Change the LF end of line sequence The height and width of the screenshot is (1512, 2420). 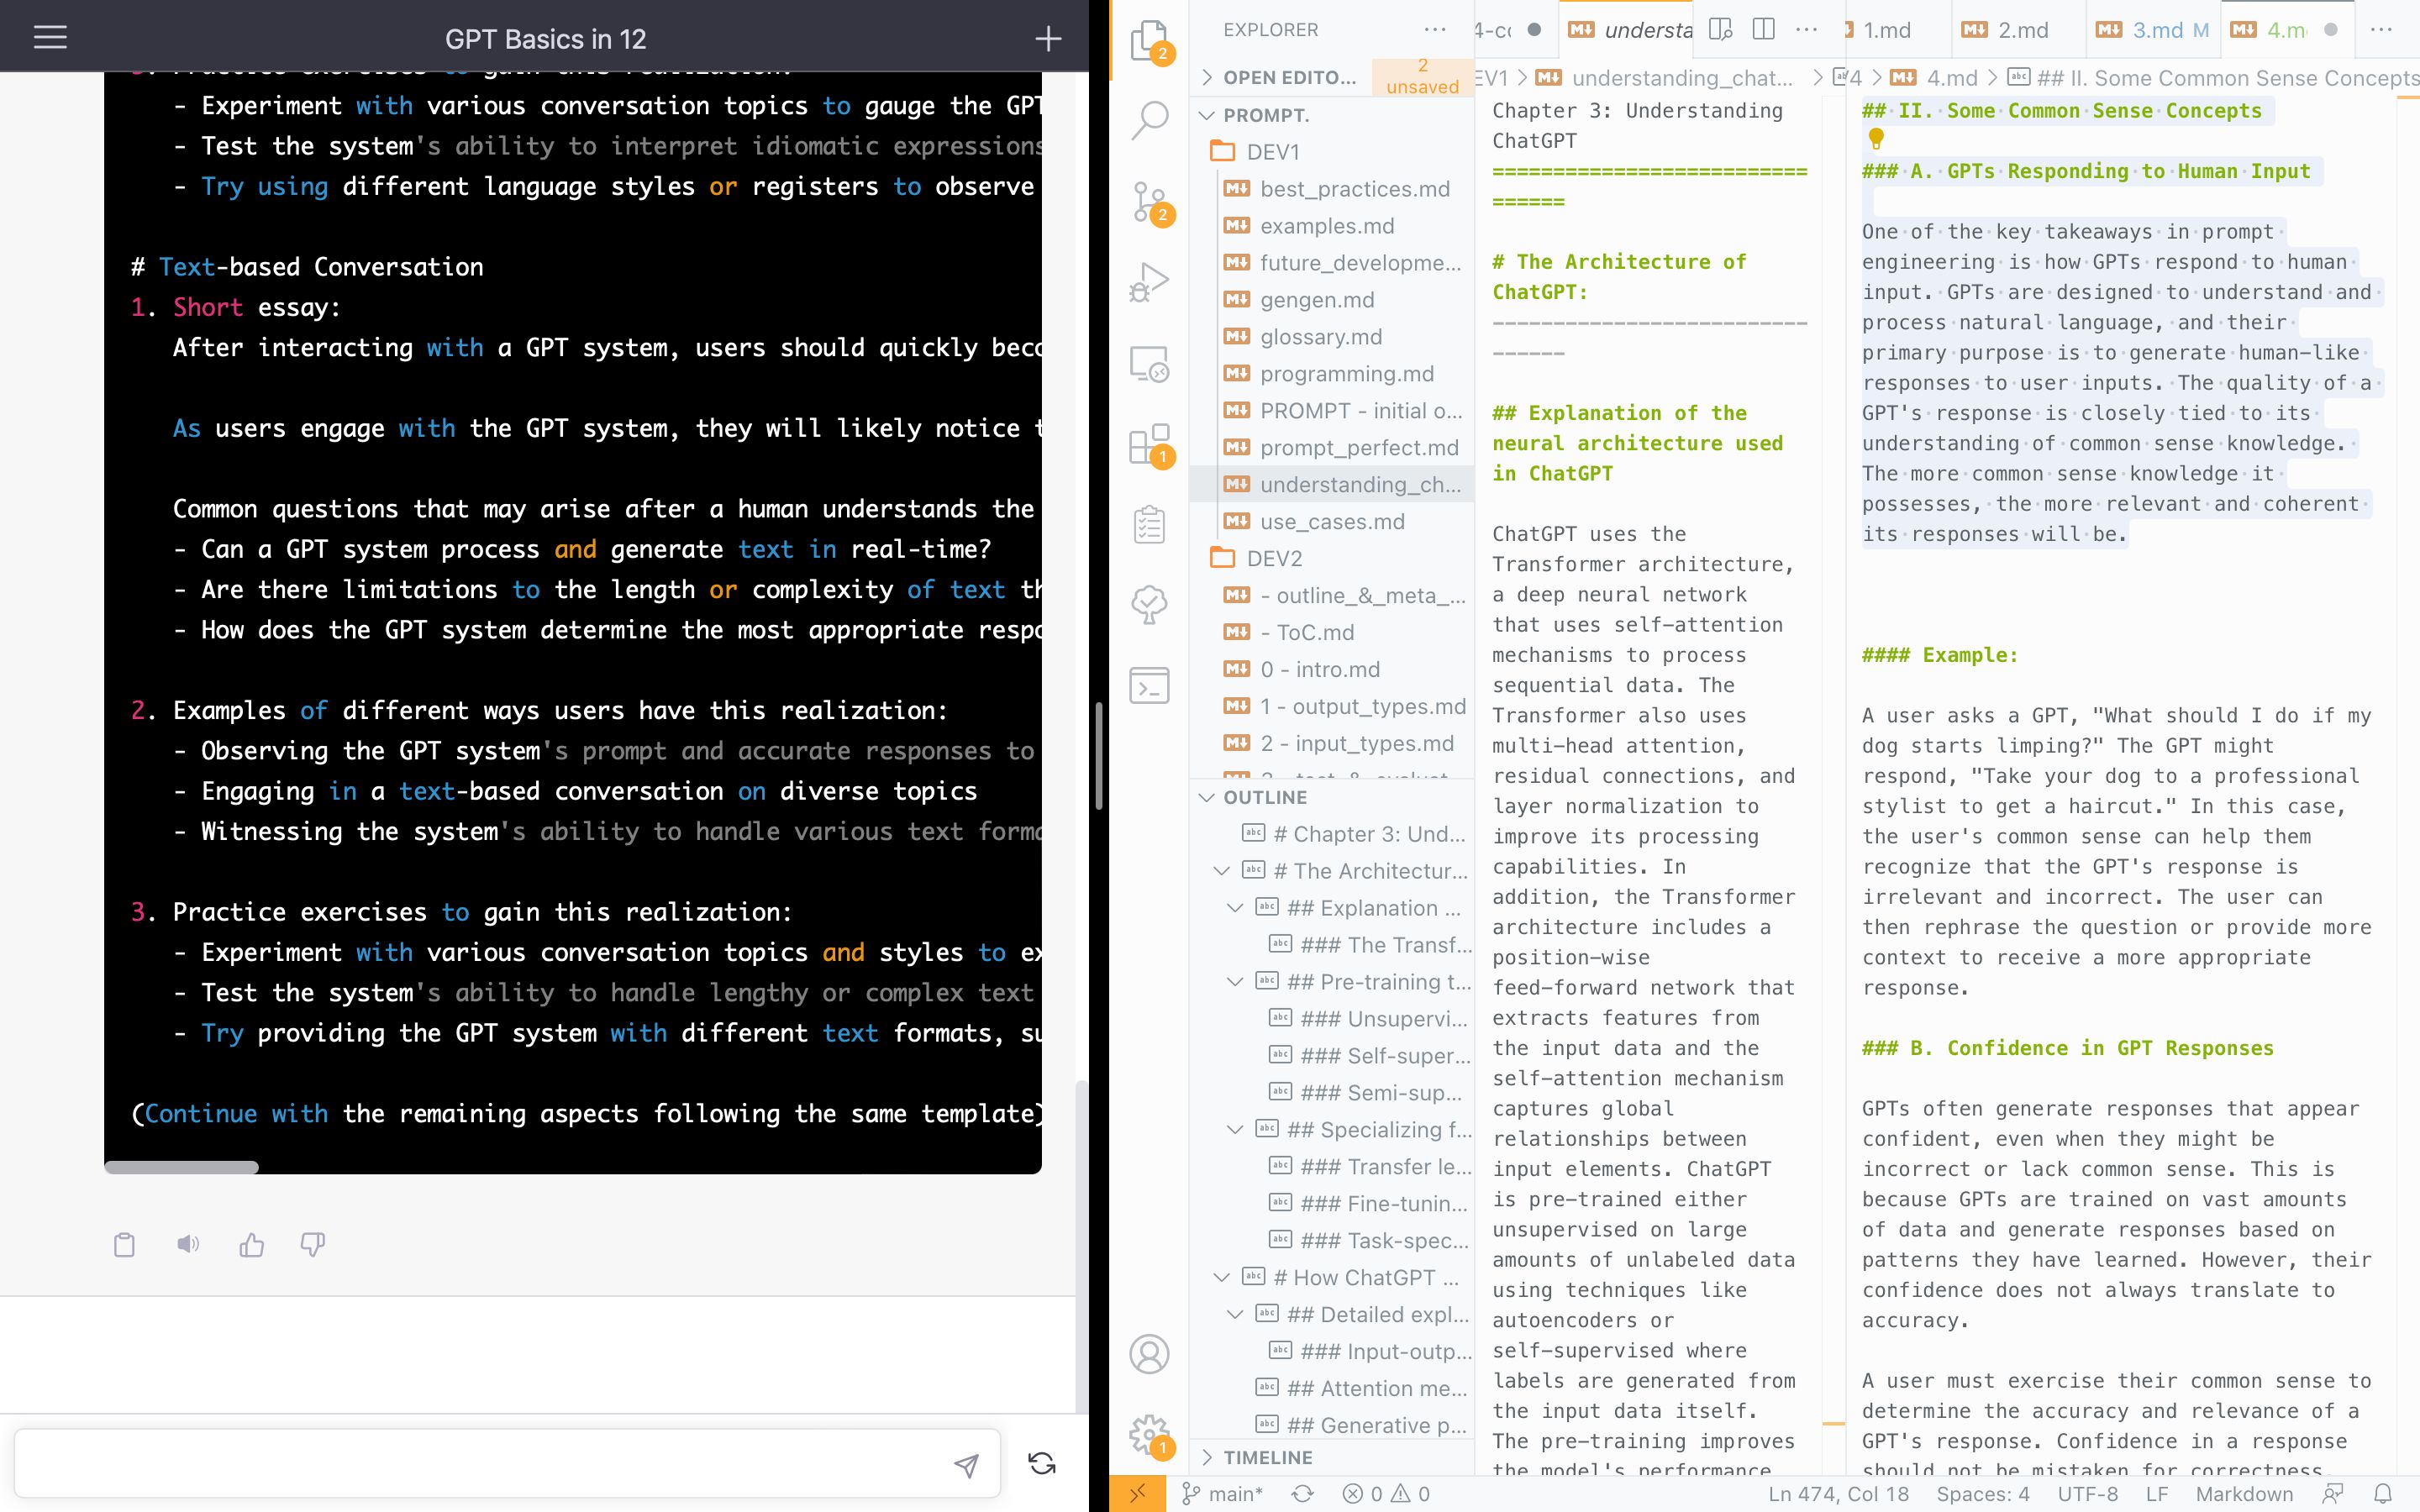pos(2157,1493)
